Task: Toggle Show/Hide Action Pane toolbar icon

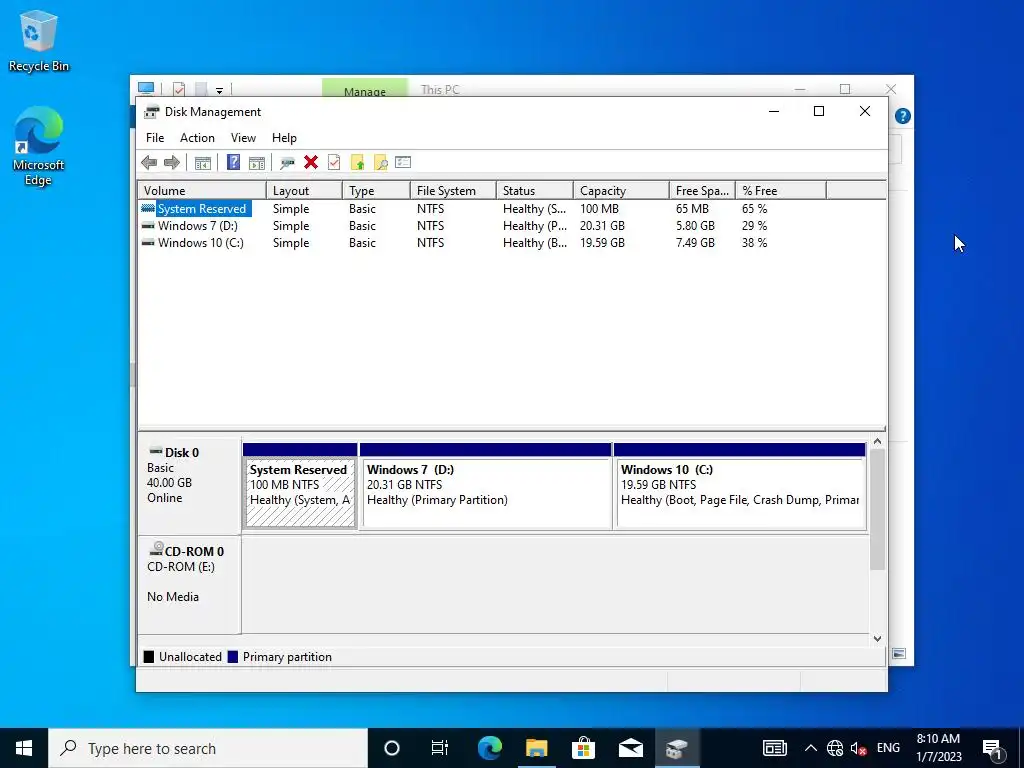Action: [257, 163]
